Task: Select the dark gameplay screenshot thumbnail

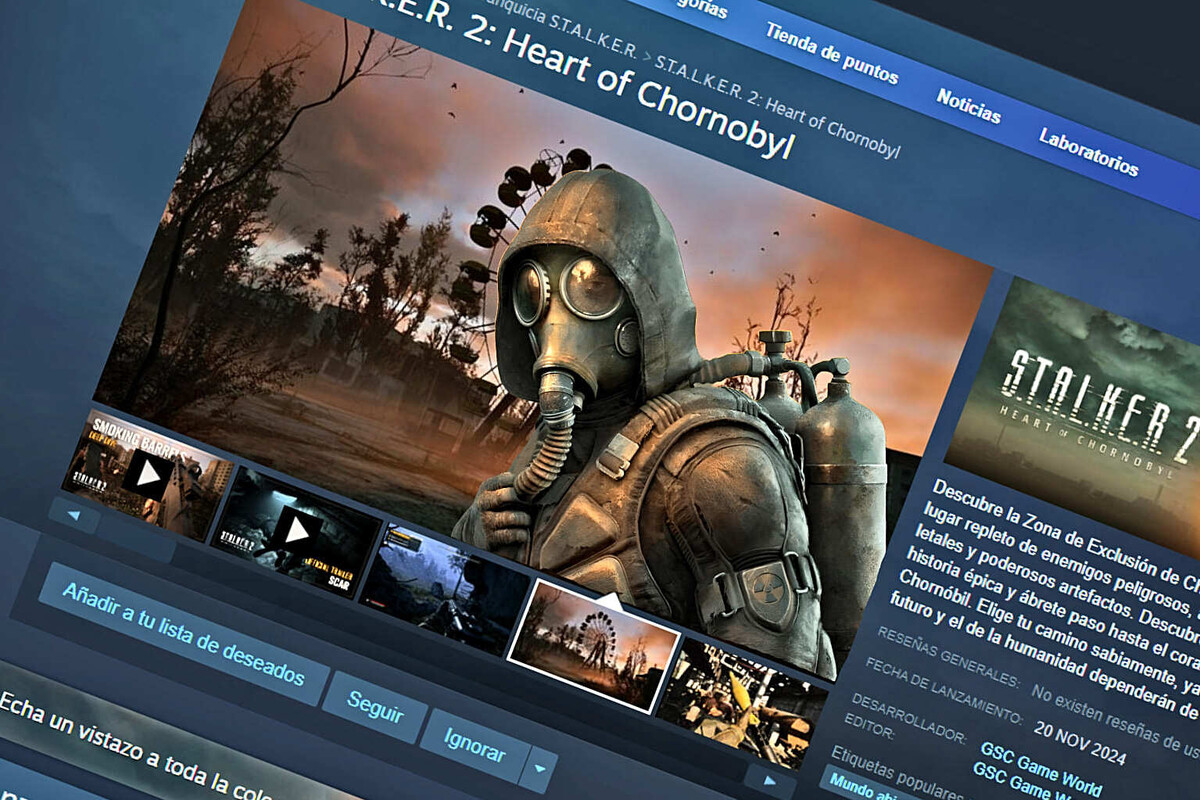Action: click(x=445, y=591)
